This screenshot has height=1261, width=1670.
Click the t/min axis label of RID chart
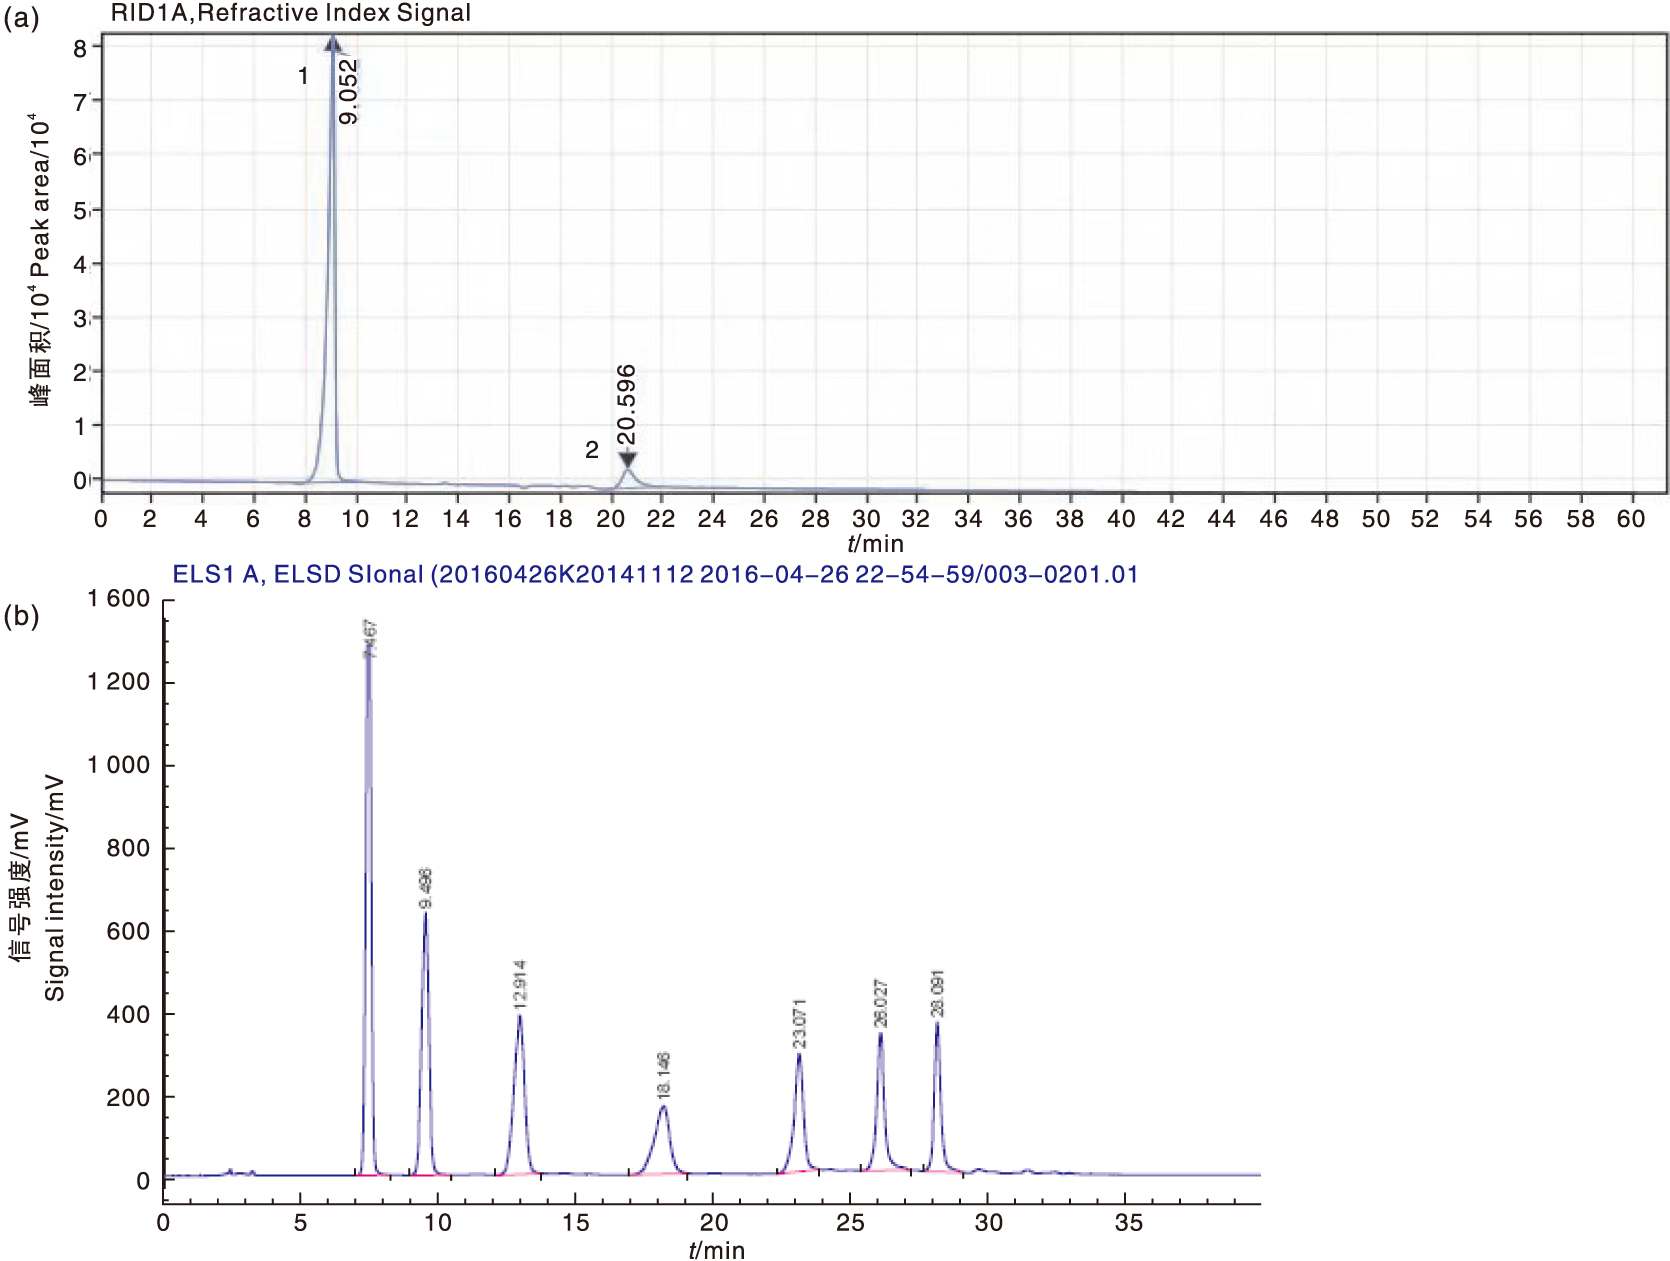pyautogui.click(x=875, y=544)
